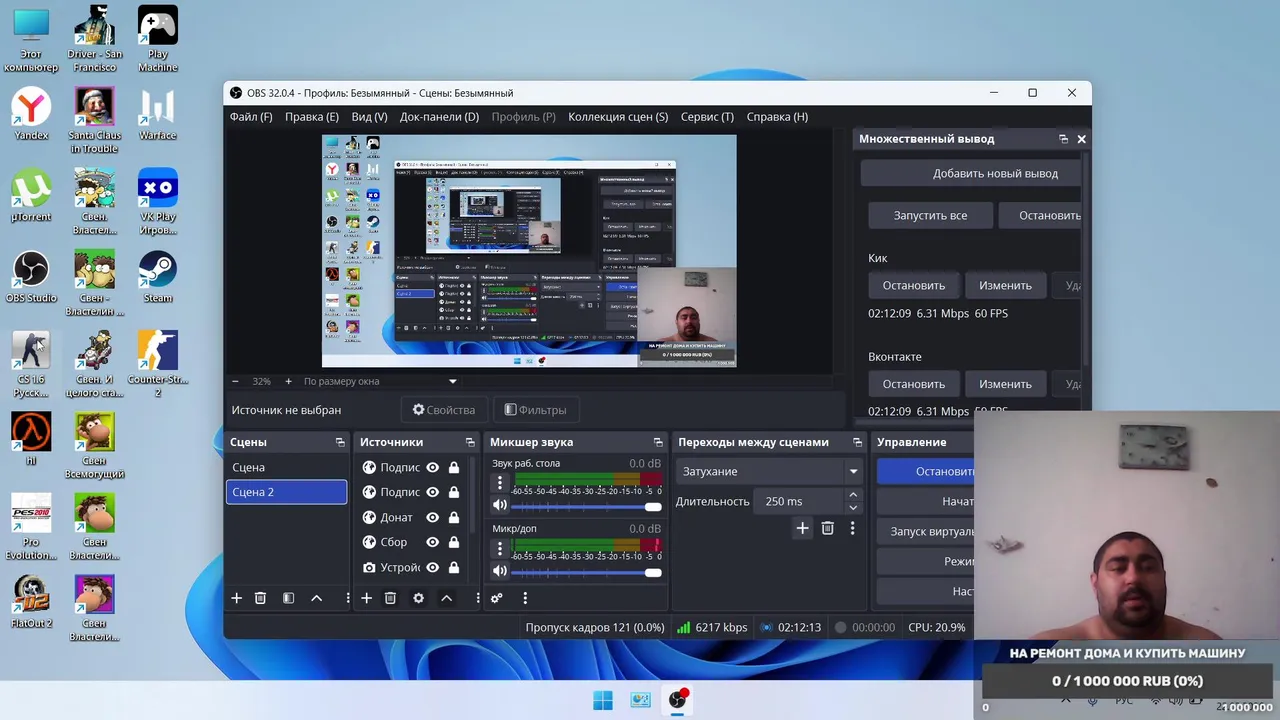Adjust the Звук раб. стола volume slider
1280x720 pixels.
[587, 507]
